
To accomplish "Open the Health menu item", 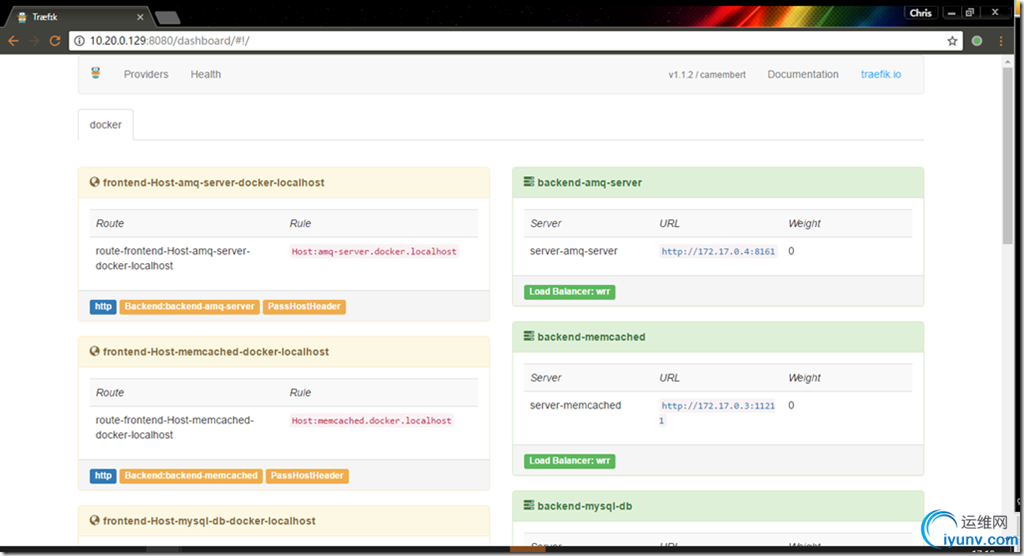I will (x=206, y=74).
